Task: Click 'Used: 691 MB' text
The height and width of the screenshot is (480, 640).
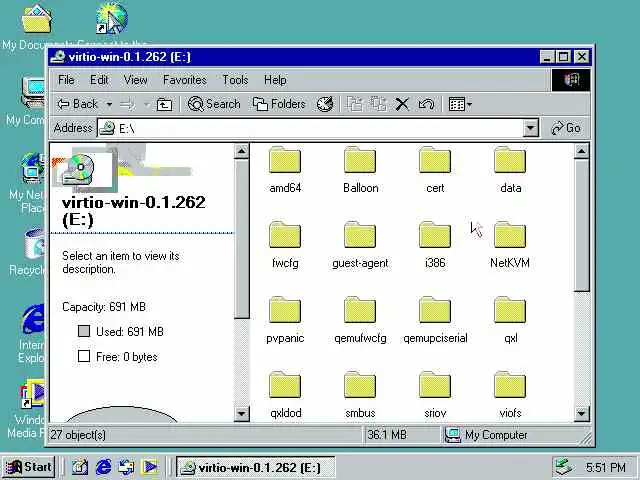Action: click(130, 331)
